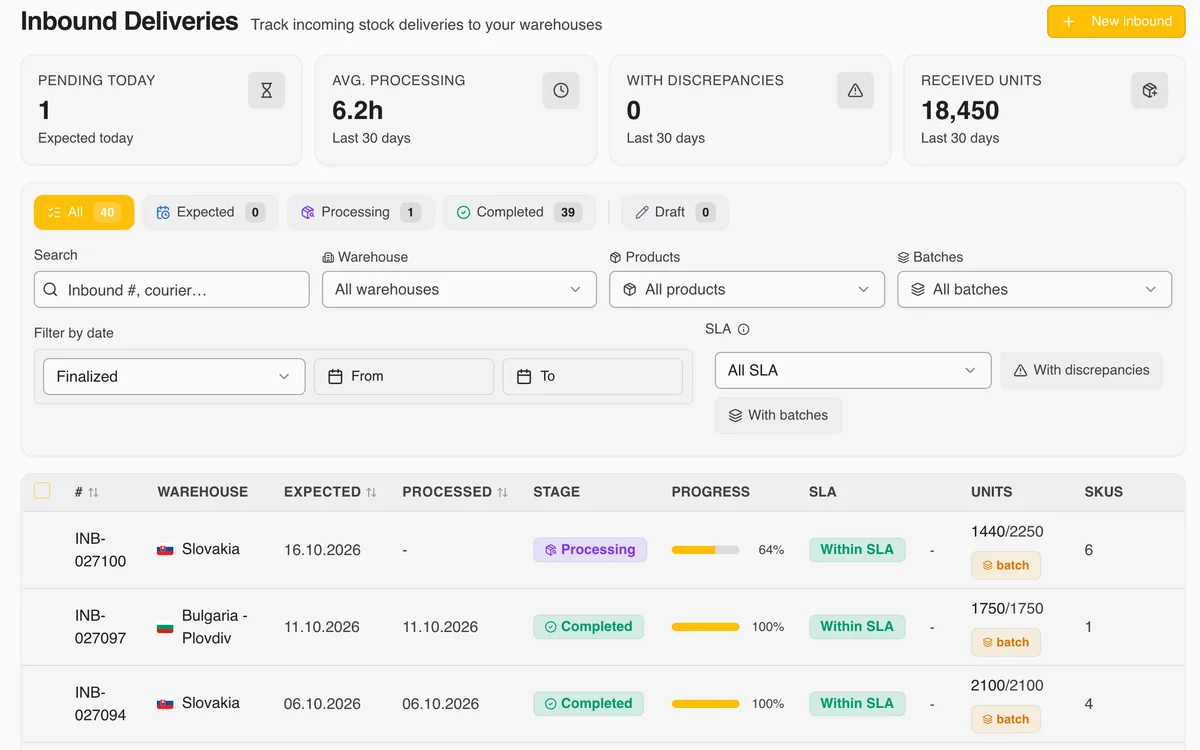Click the Slovakia flag in INB-027100 row
1200x750 pixels.
(165, 550)
